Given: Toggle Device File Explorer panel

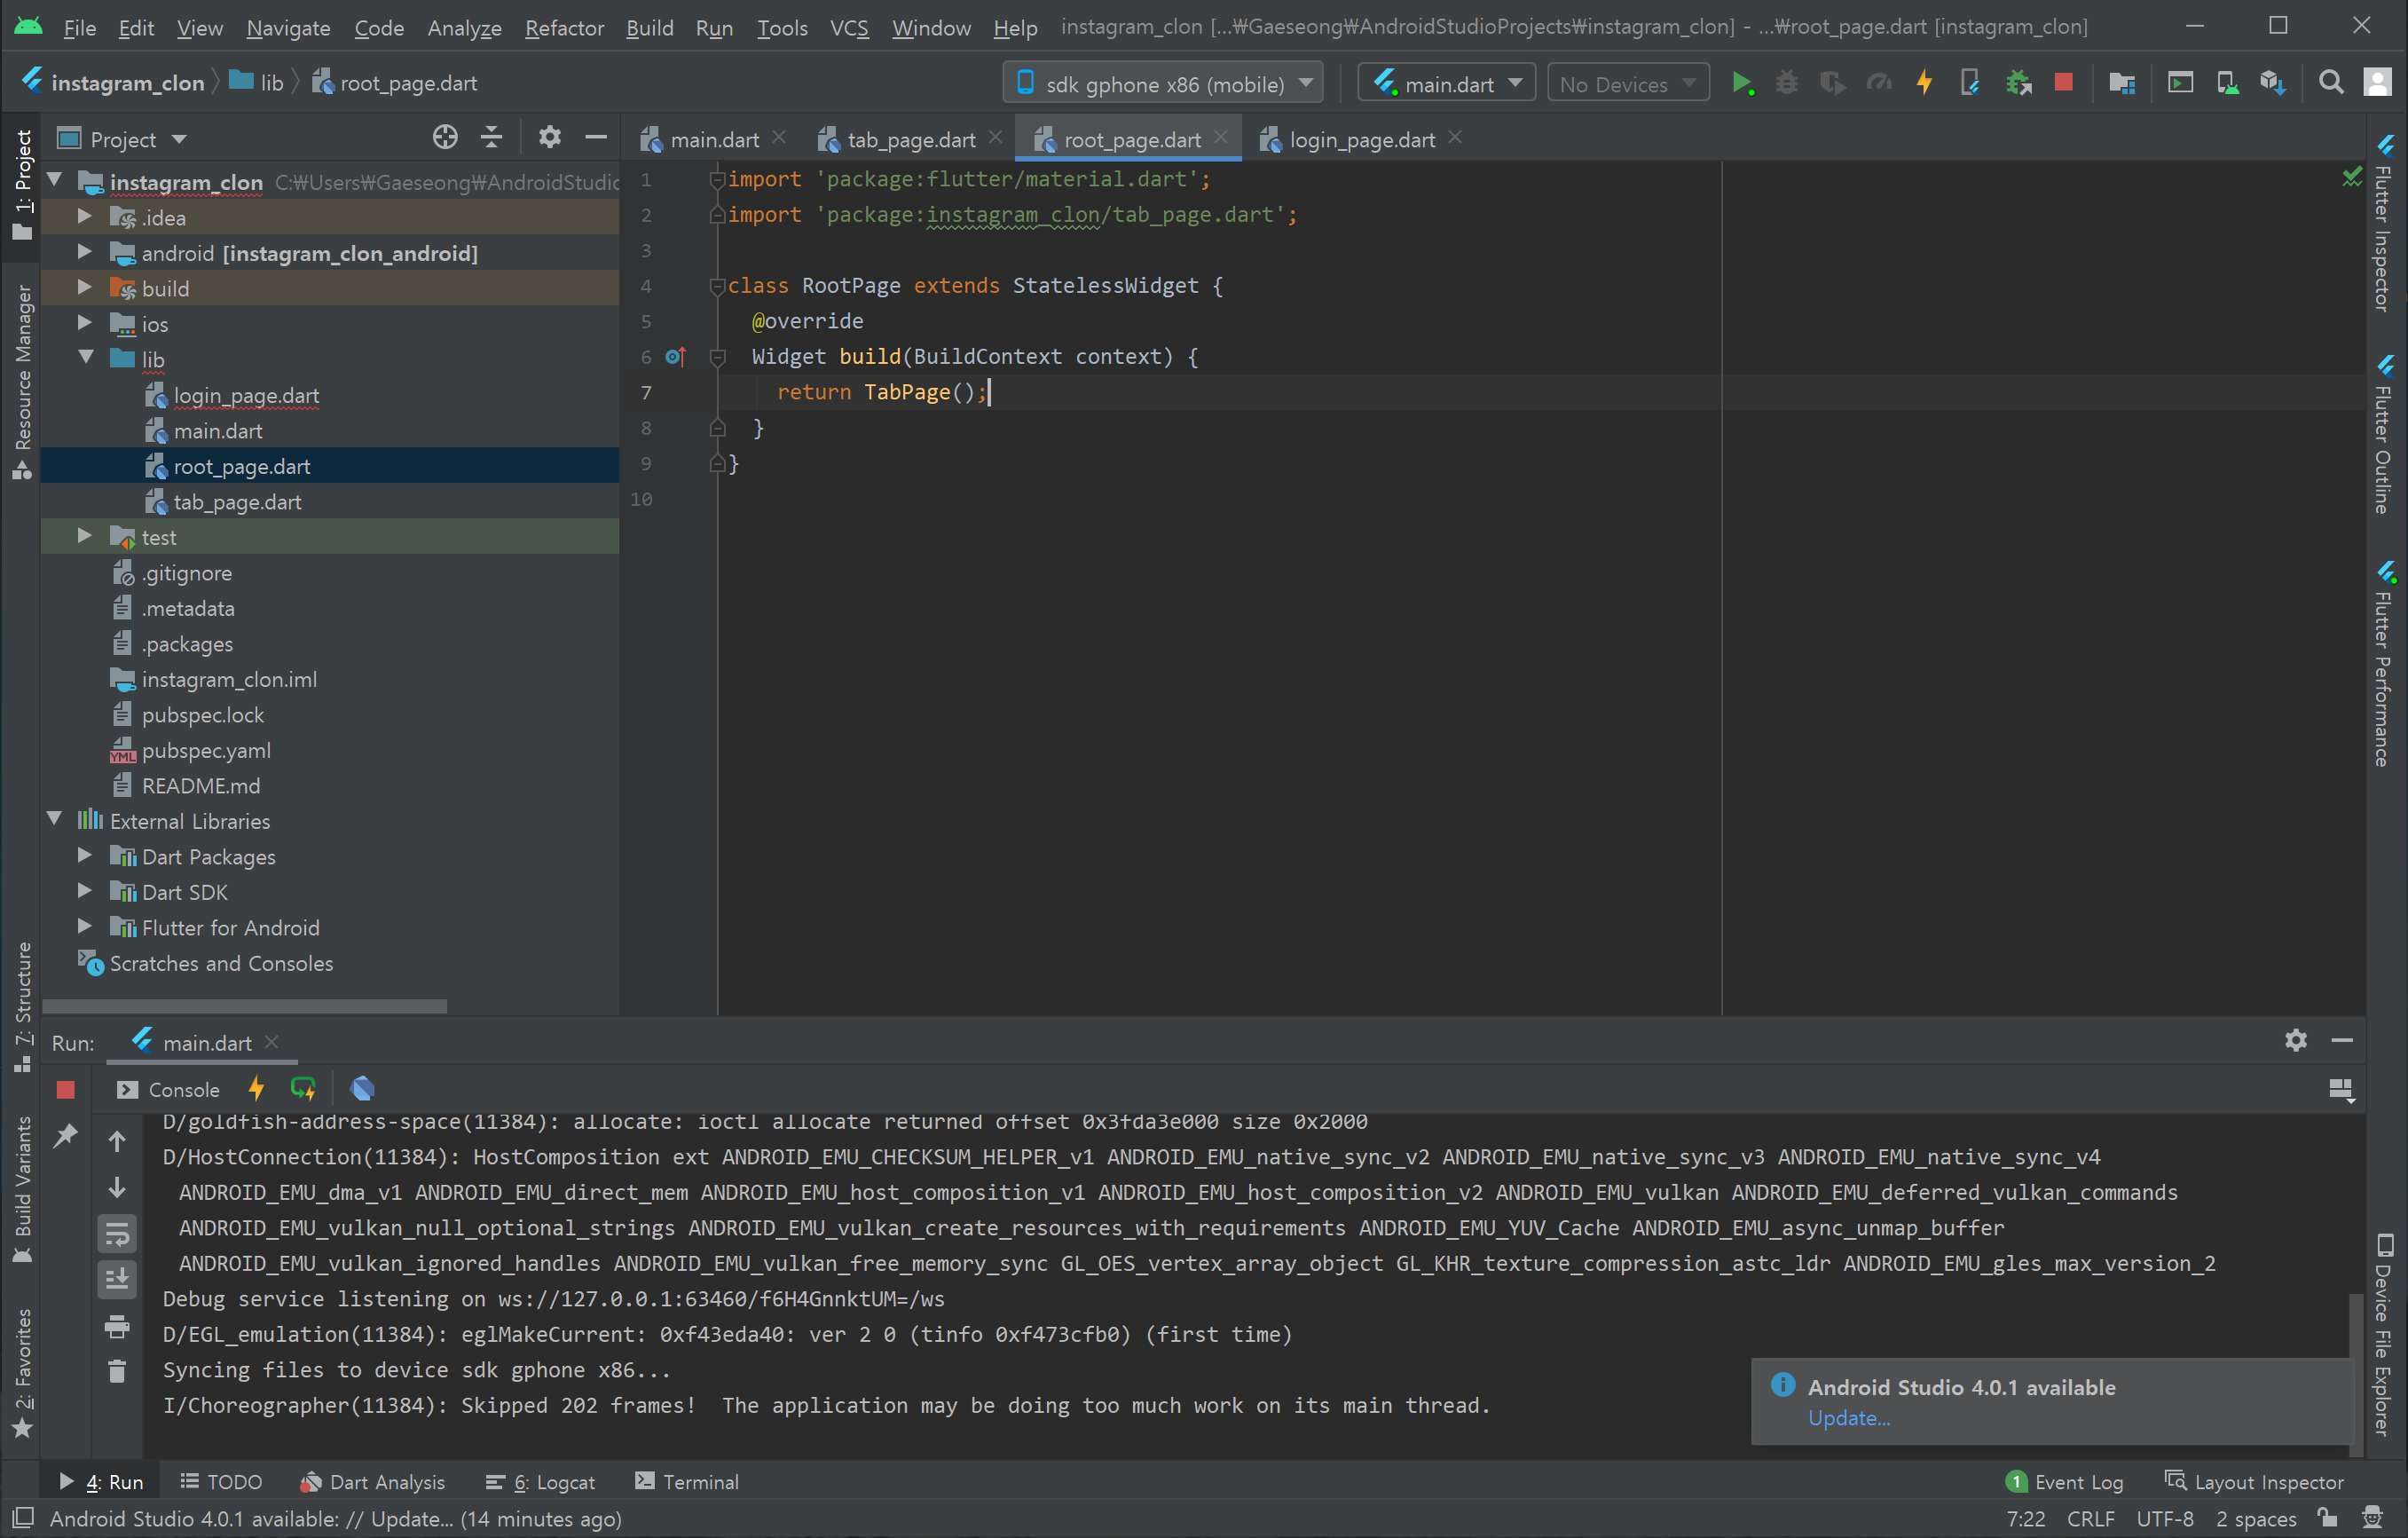Looking at the screenshot, I should click(2385, 1335).
